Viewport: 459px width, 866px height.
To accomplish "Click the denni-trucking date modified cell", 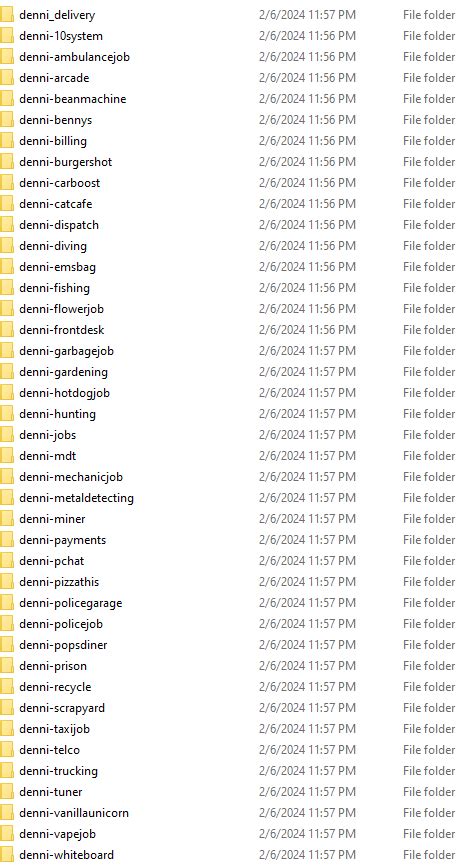I will coord(307,770).
